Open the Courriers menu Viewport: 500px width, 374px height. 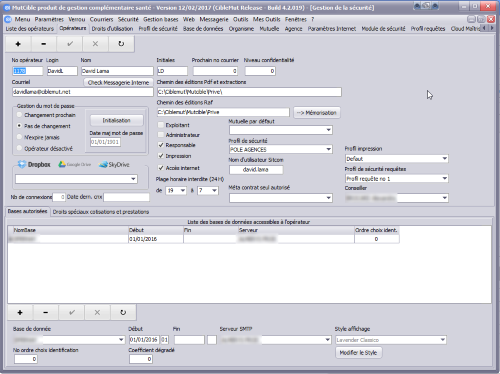[101, 19]
